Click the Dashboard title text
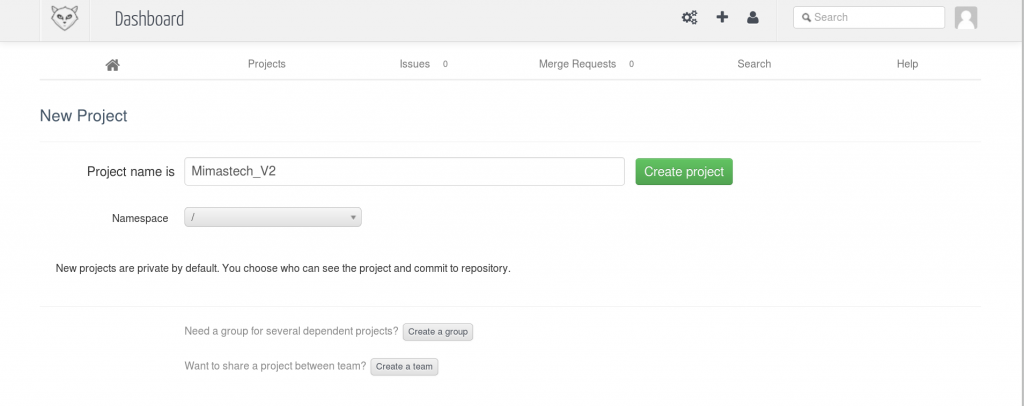The width and height of the screenshot is (1024, 406). tap(150, 19)
